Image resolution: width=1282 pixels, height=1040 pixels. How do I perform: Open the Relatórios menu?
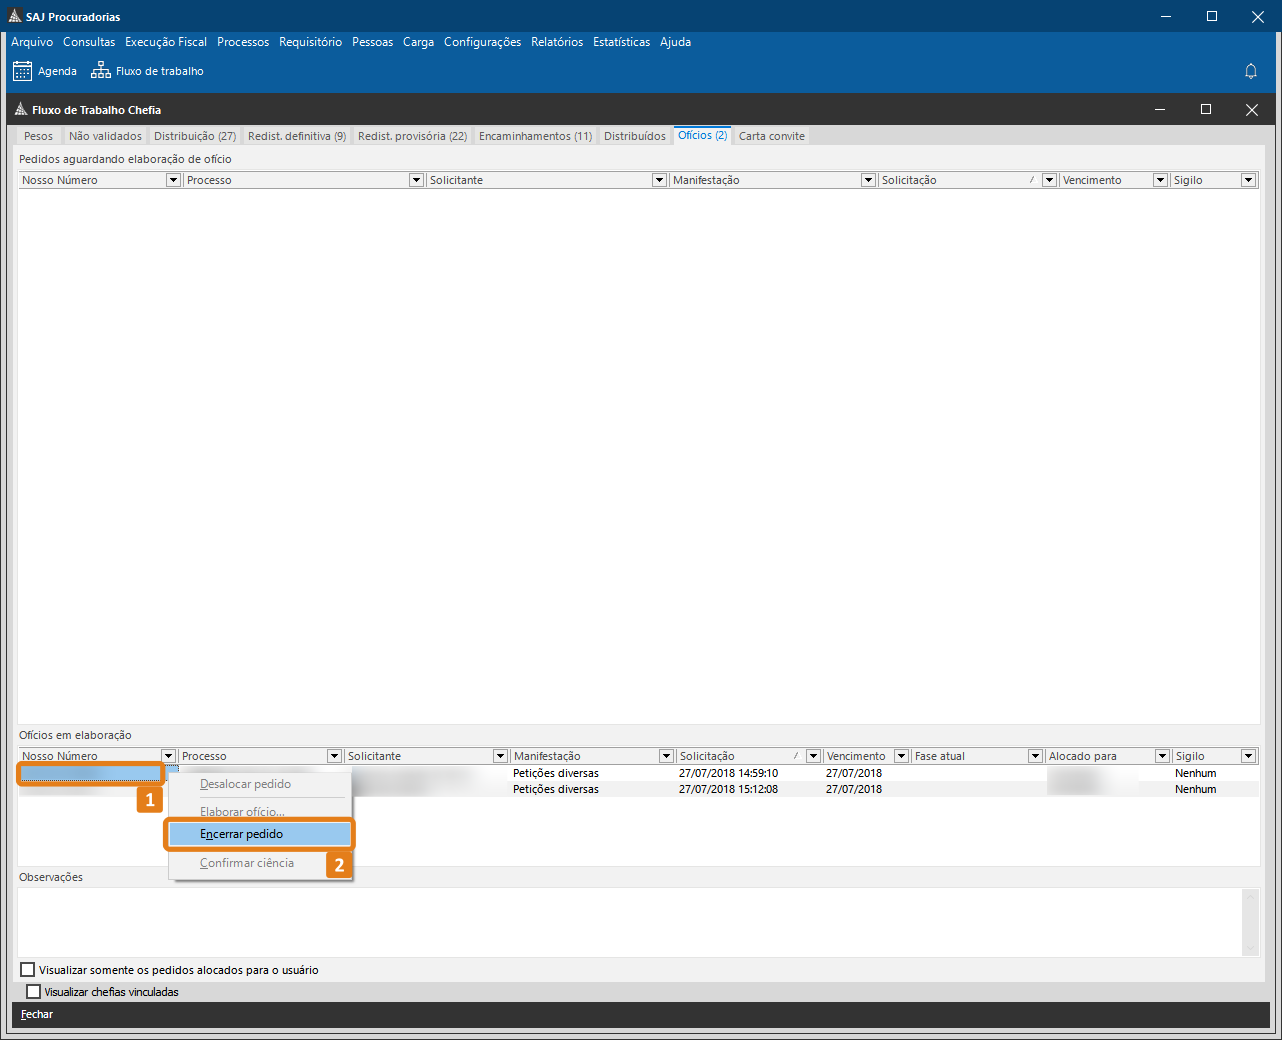tap(557, 42)
